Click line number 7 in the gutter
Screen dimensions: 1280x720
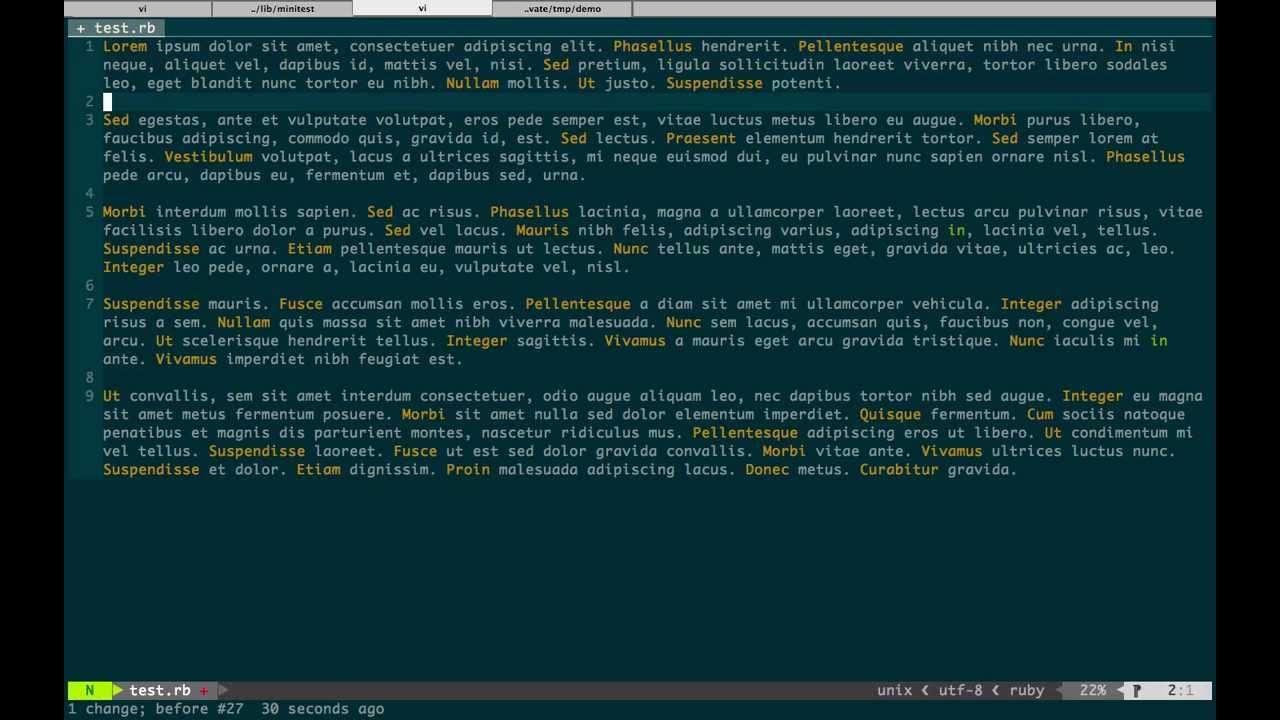click(x=90, y=304)
